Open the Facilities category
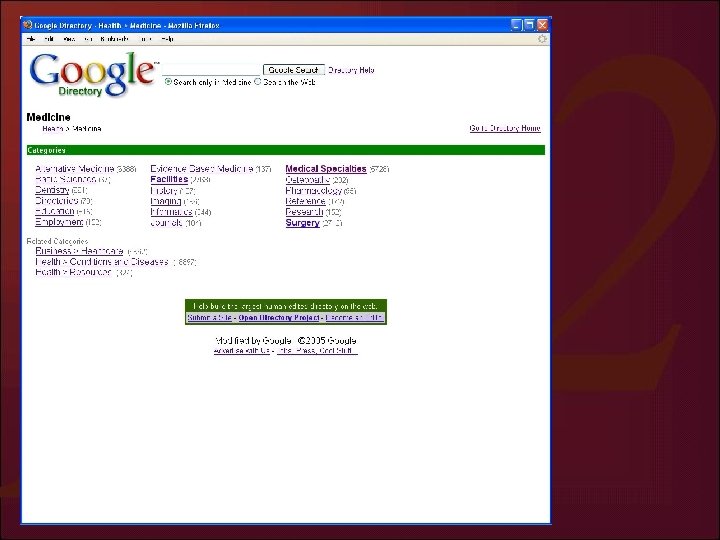Screen dimensions: 720x540 tap(169, 179)
